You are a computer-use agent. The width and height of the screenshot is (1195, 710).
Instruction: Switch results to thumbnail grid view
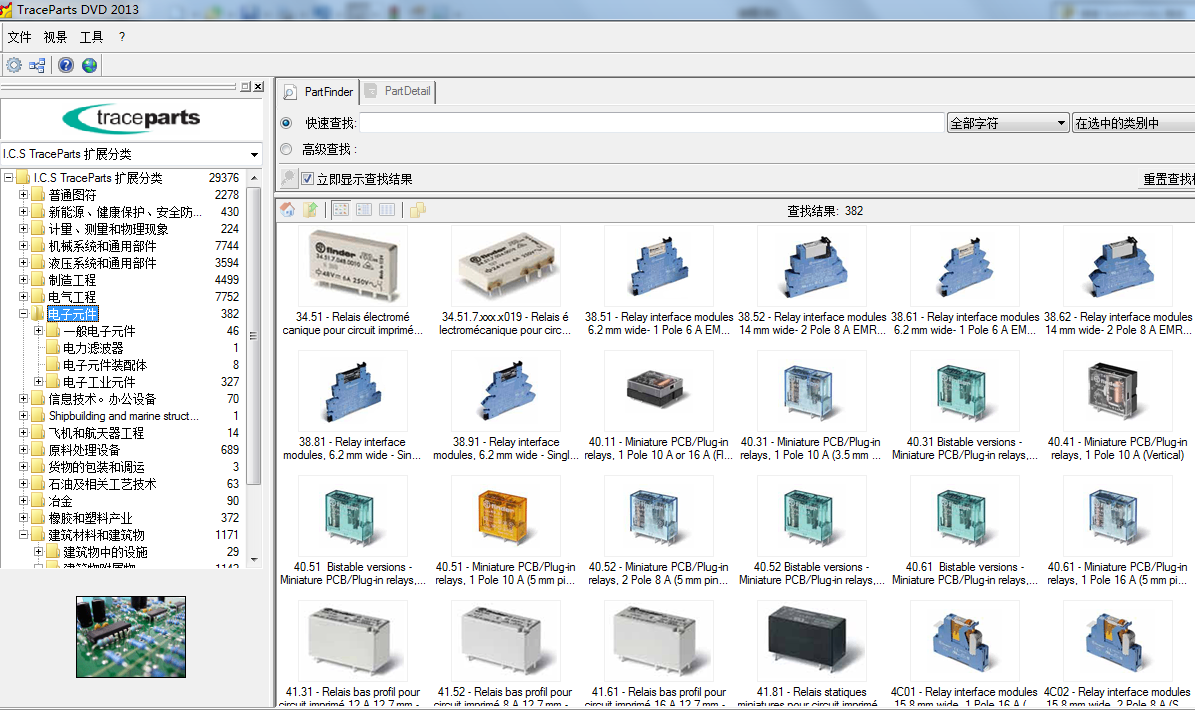(x=340, y=209)
